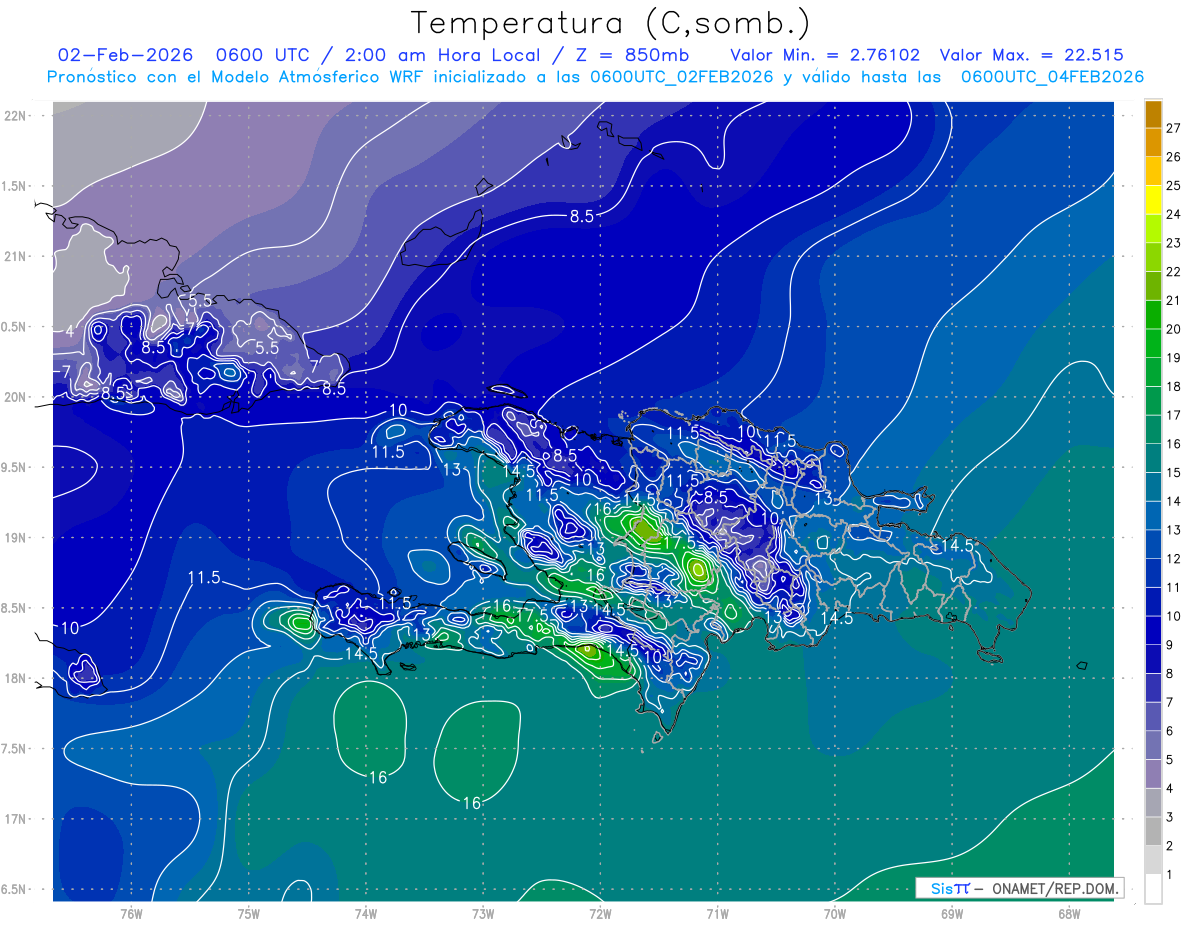Click the color scale label "6"

1170,731
